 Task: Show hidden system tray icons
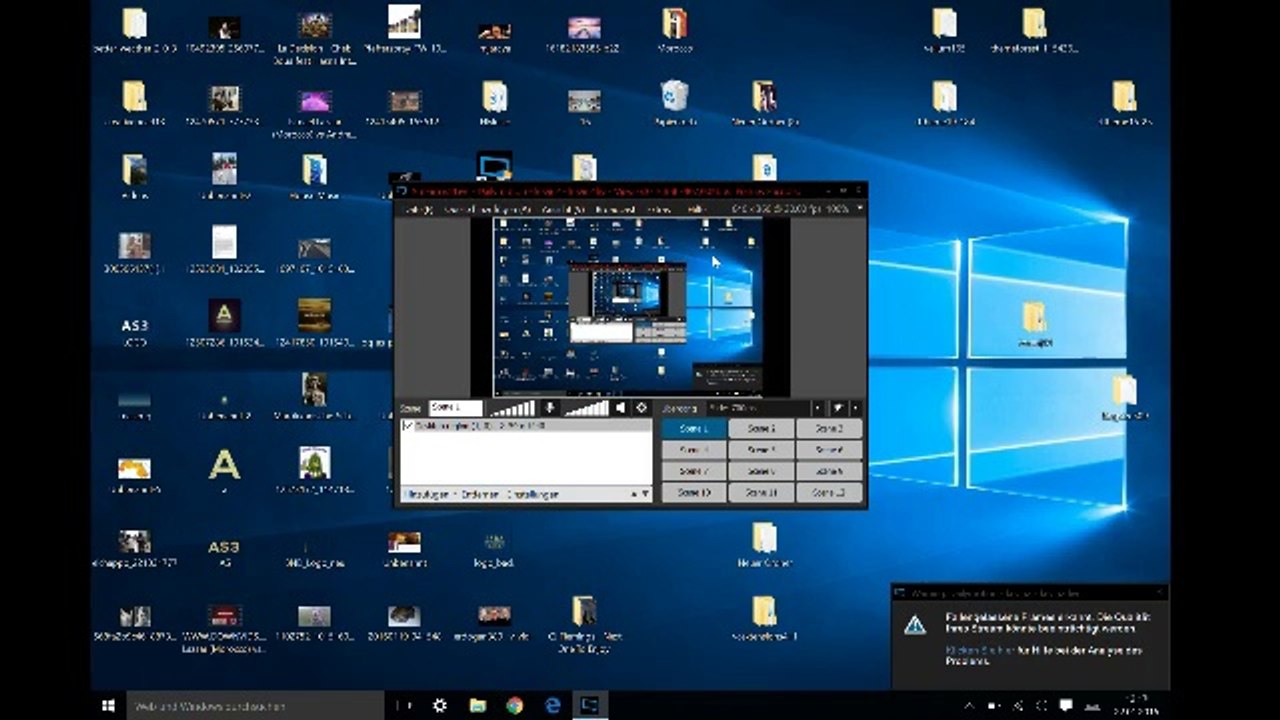[968, 705]
